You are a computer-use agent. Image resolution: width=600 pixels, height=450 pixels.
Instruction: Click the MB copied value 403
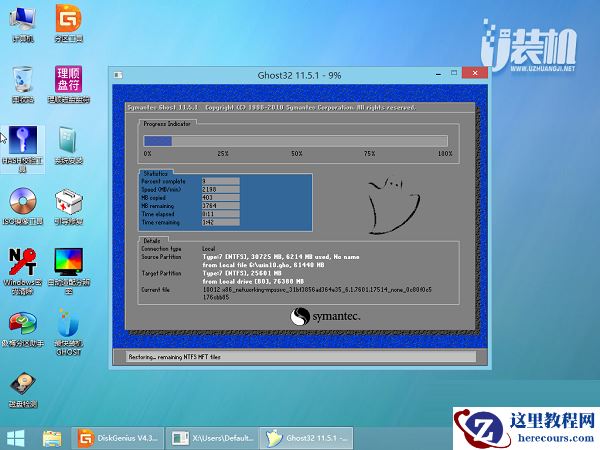(x=221, y=197)
